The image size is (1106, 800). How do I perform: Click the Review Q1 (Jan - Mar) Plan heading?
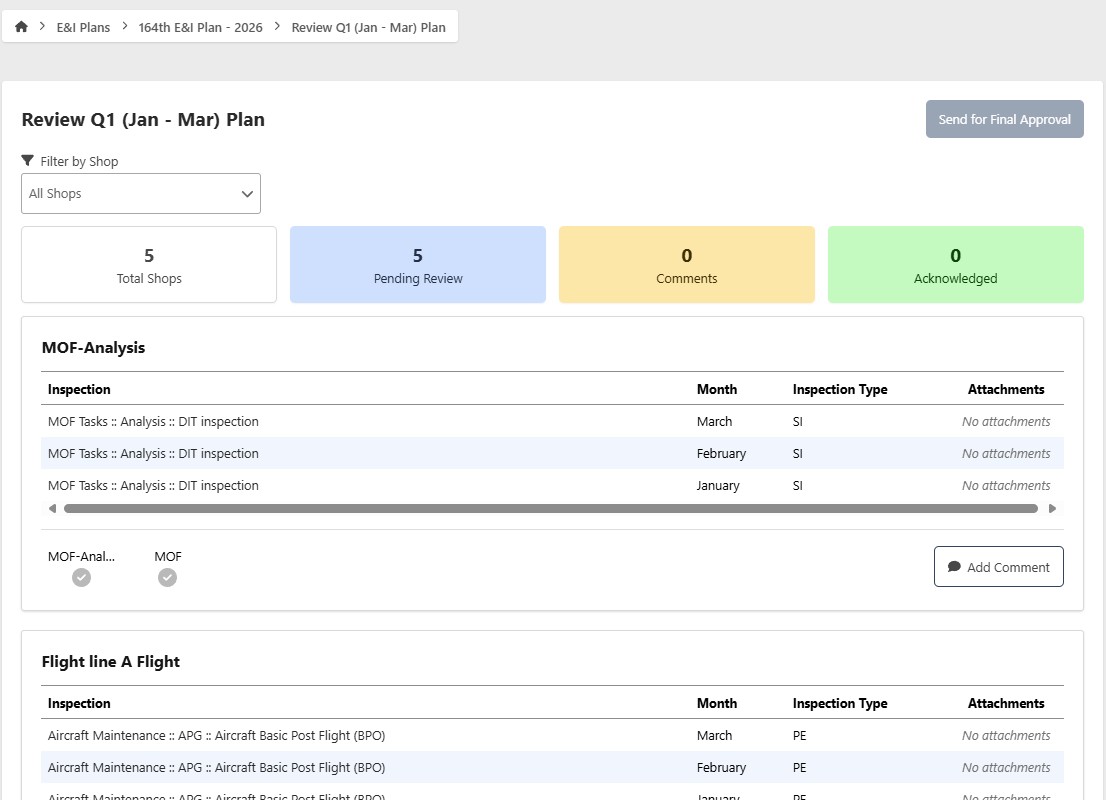(x=143, y=120)
